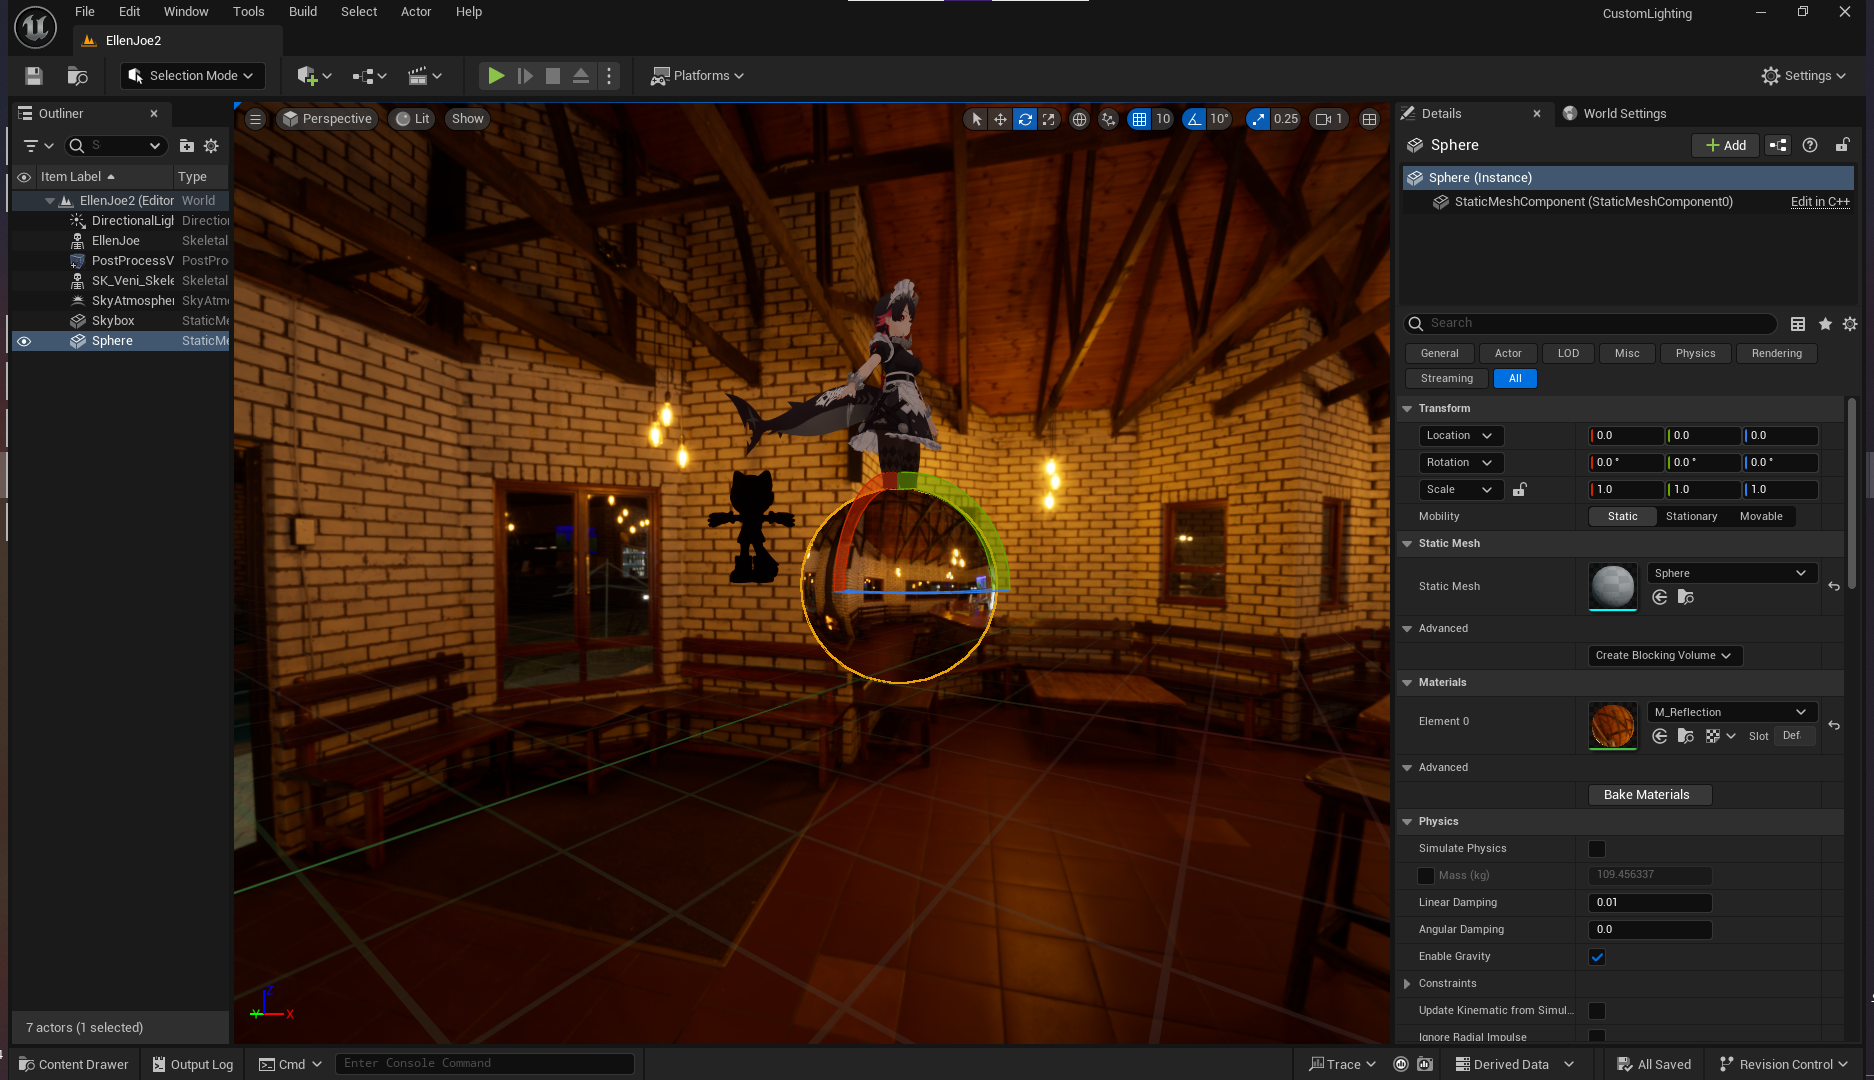The height and width of the screenshot is (1080, 1874).
Task: Create new folder in Outliner
Action: pyautogui.click(x=186, y=146)
